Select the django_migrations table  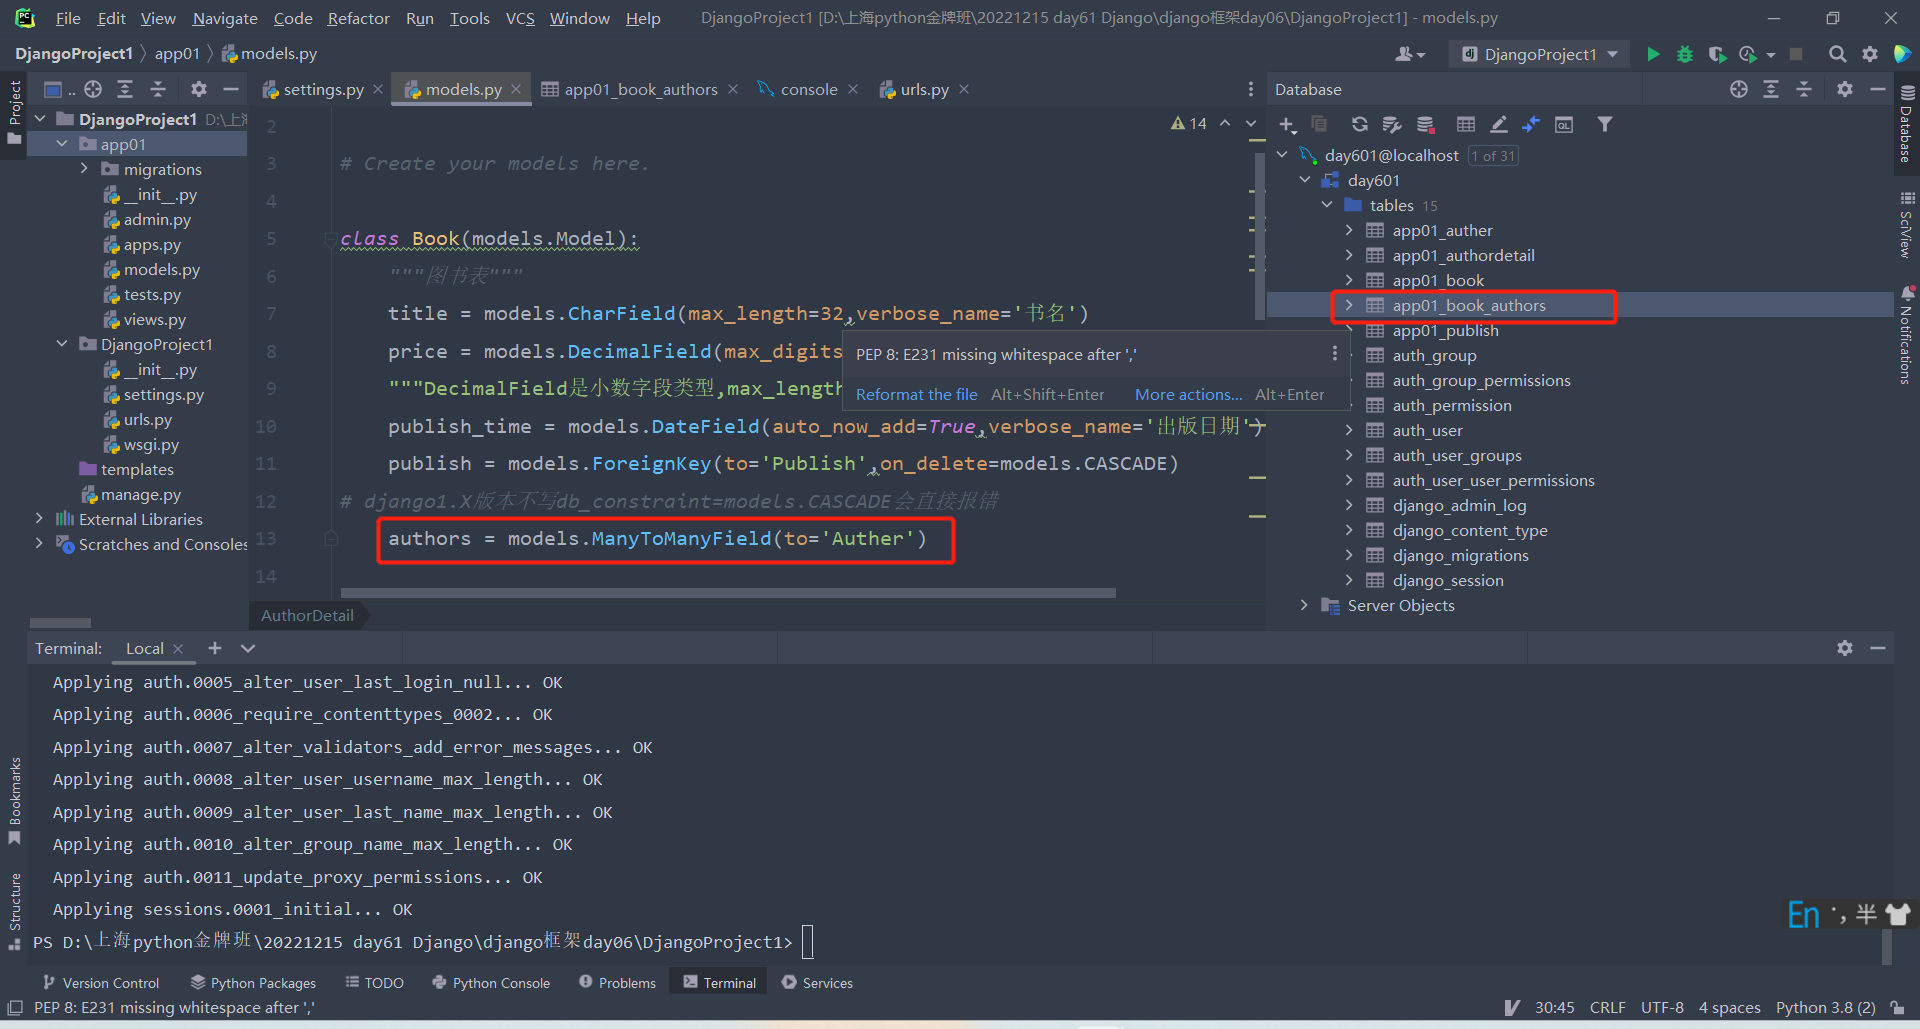(1460, 555)
